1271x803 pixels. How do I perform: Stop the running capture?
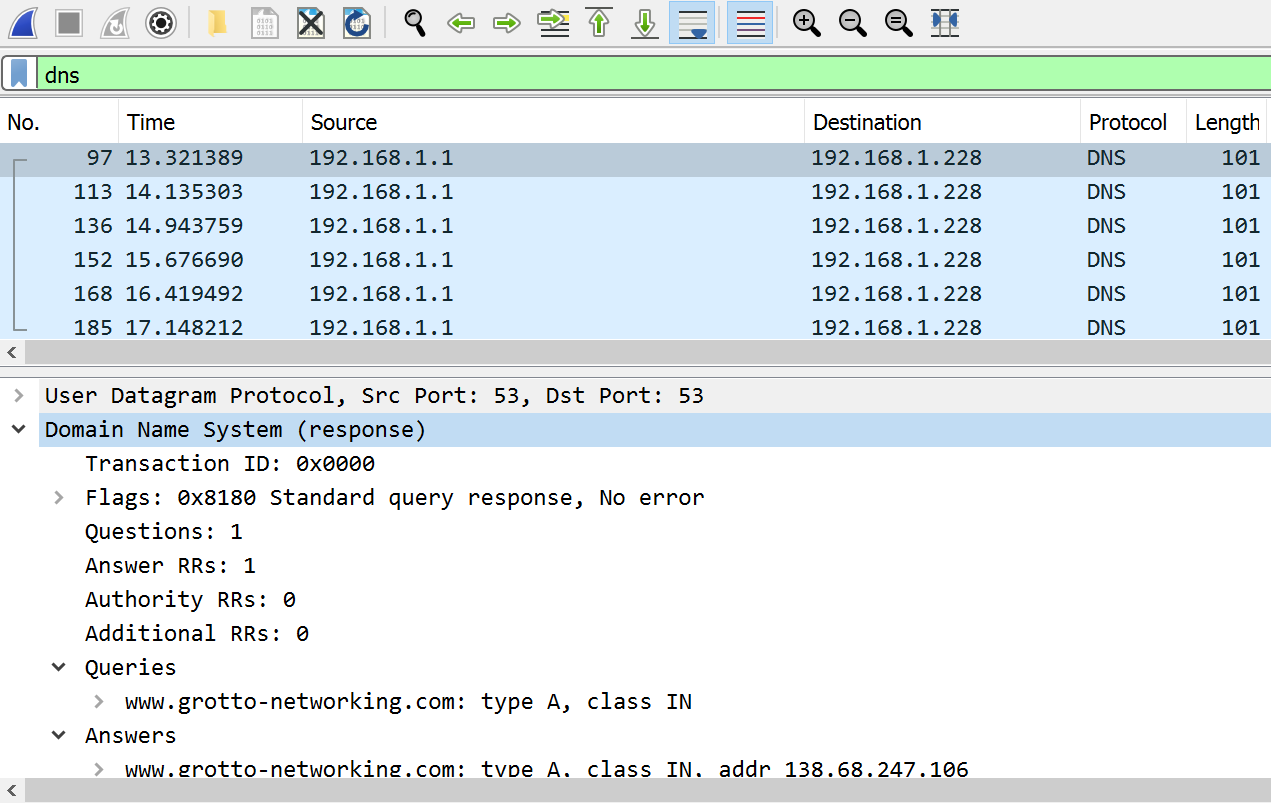tap(67, 22)
